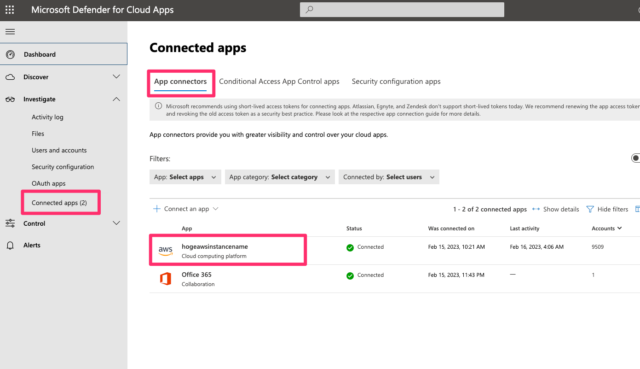Screen dimensions: 640x369
Task: Click the Investigate binoculars icon
Action: click(10, 99)
